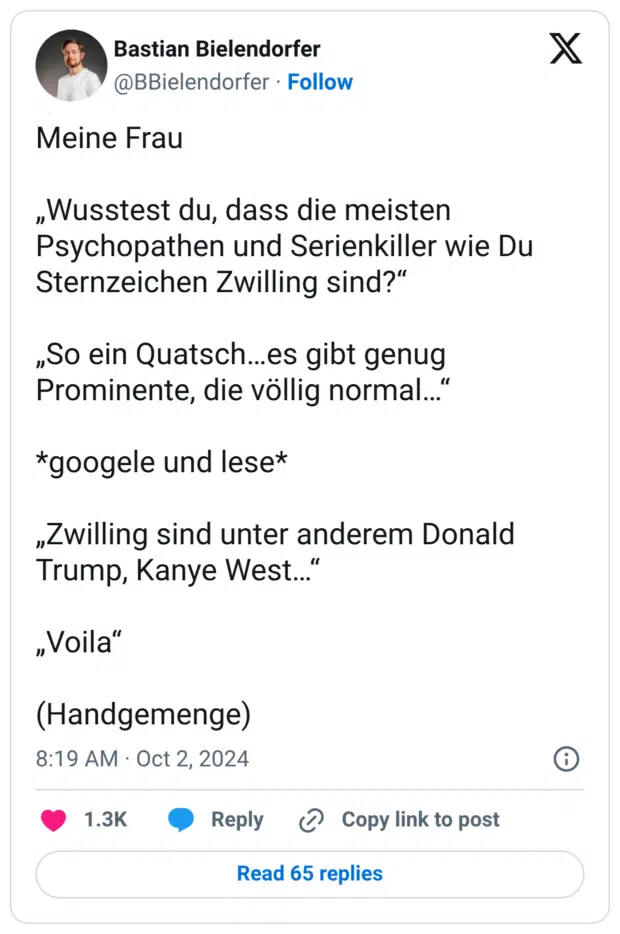
Task: Click the X brand mark top right
Action: [566, 49]
